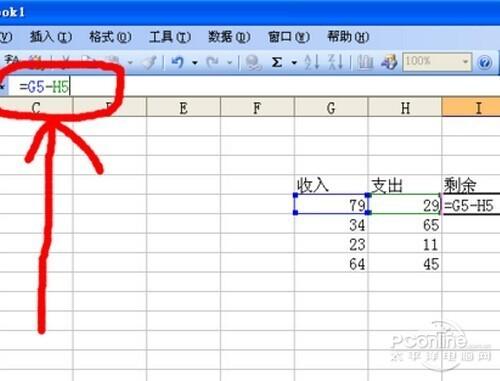
Task: Open the 格式(O) menu
Action: 110,37
